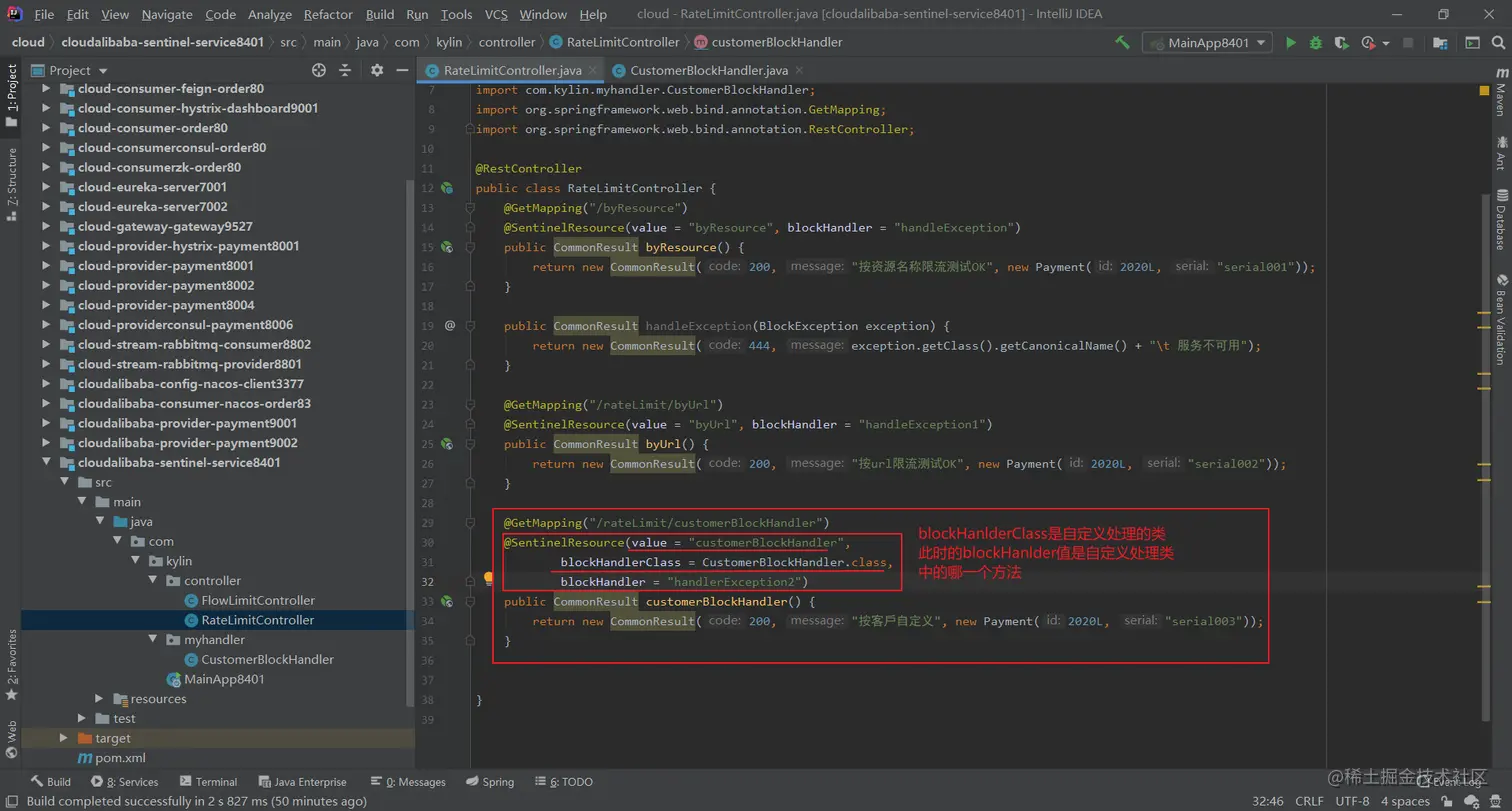Open Maven tool window on right sidebar

click(1500, 93)
